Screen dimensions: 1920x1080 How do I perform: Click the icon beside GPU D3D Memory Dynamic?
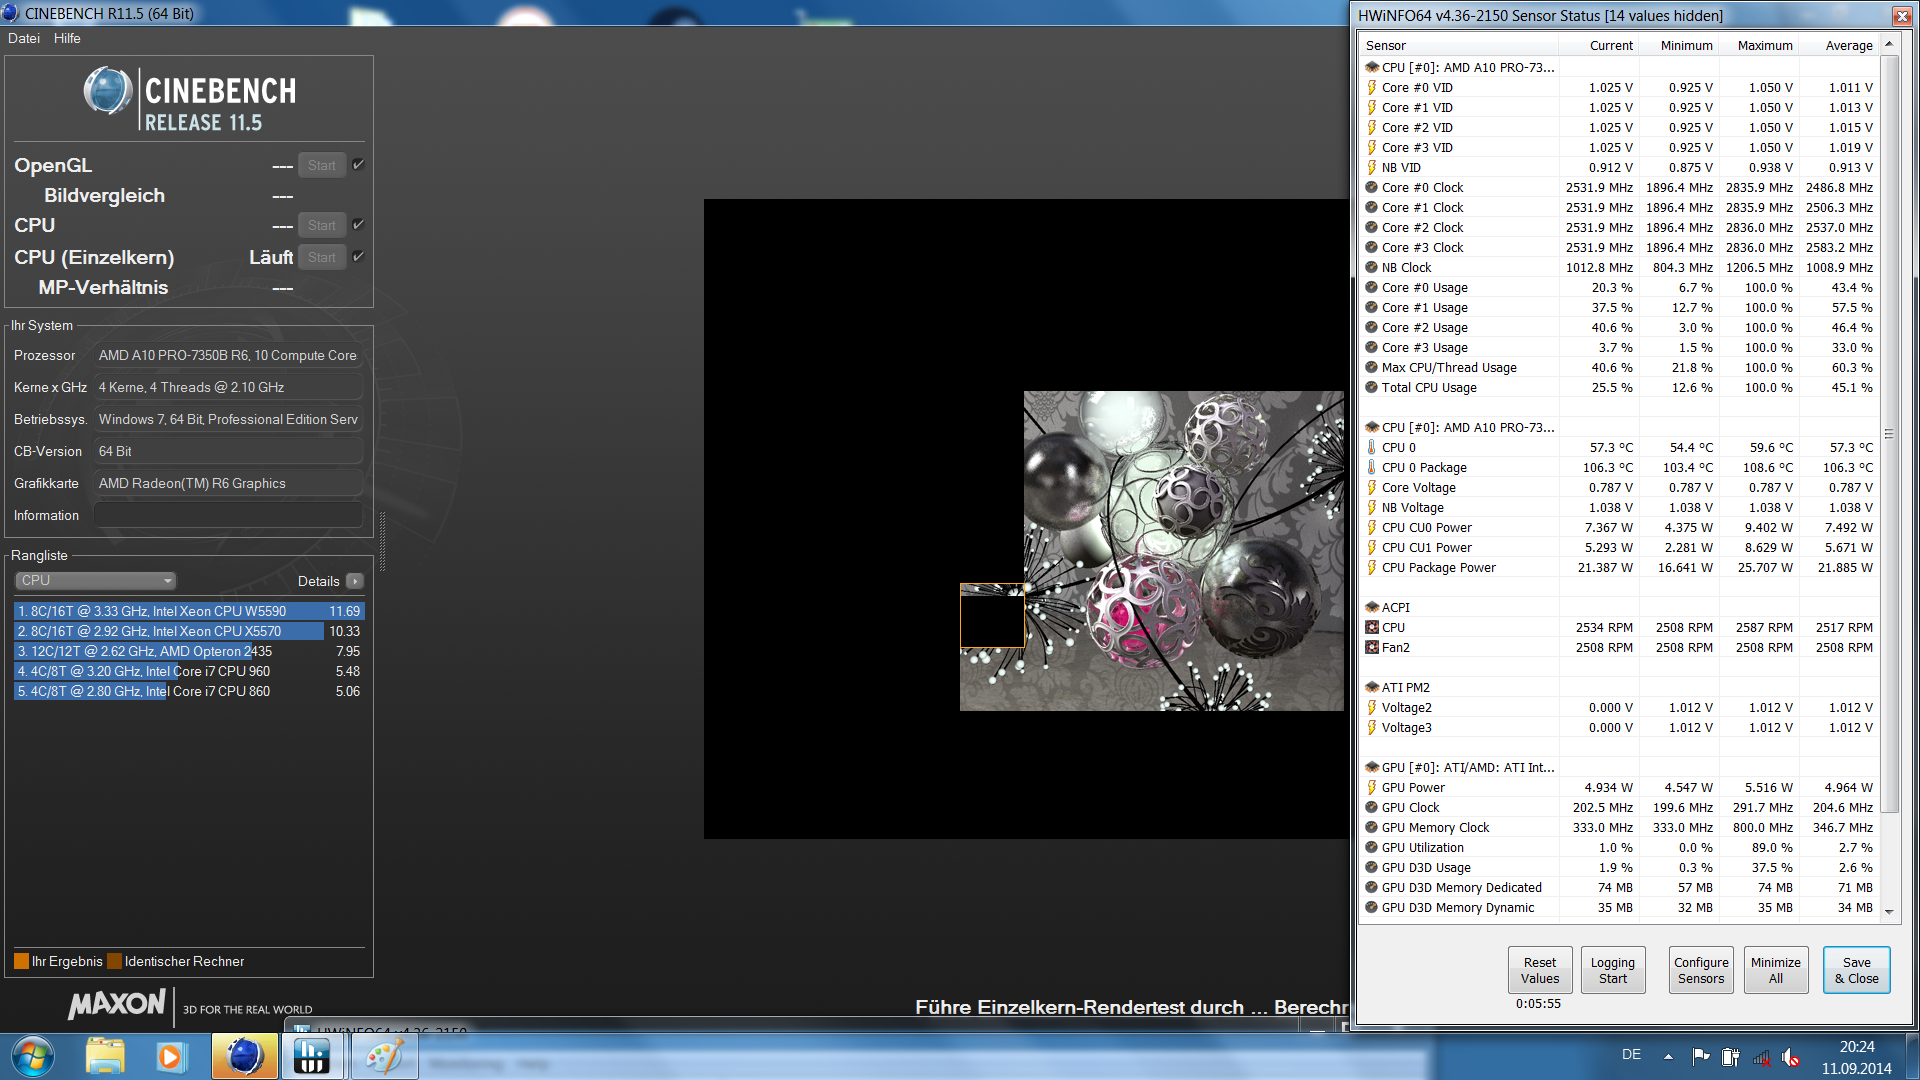pos(1372,908)
